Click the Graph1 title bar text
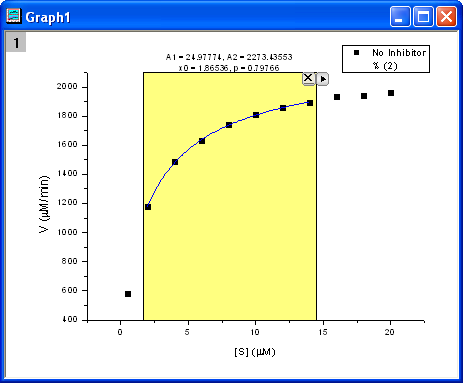The width and height of the screenshot is (463, 383). click(48, 17)
